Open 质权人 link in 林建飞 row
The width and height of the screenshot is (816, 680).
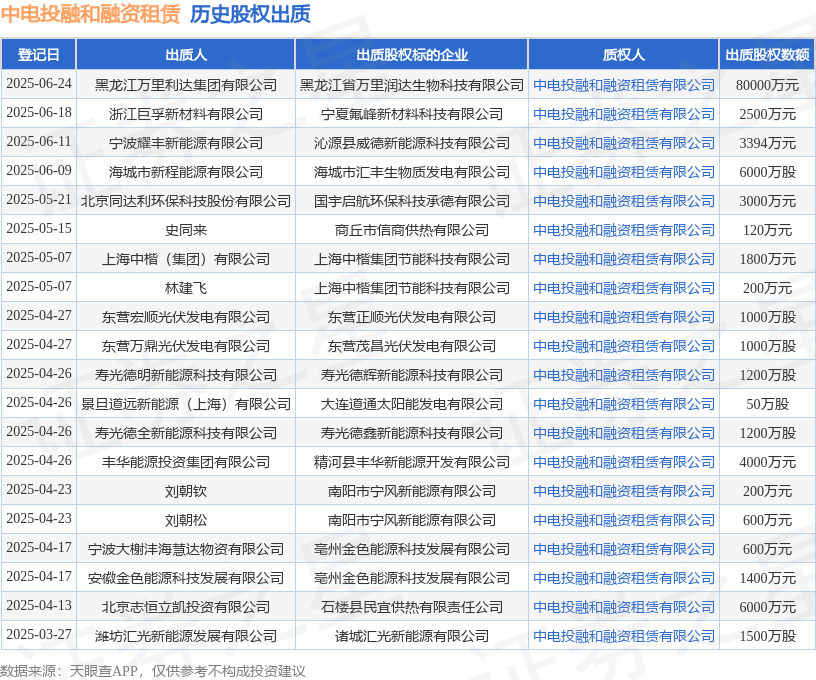click(x=623, y=288)
